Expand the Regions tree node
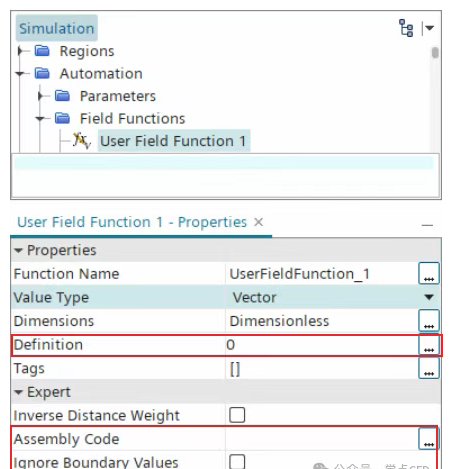The width and height of the screenshot is (451, 469). 21,51
